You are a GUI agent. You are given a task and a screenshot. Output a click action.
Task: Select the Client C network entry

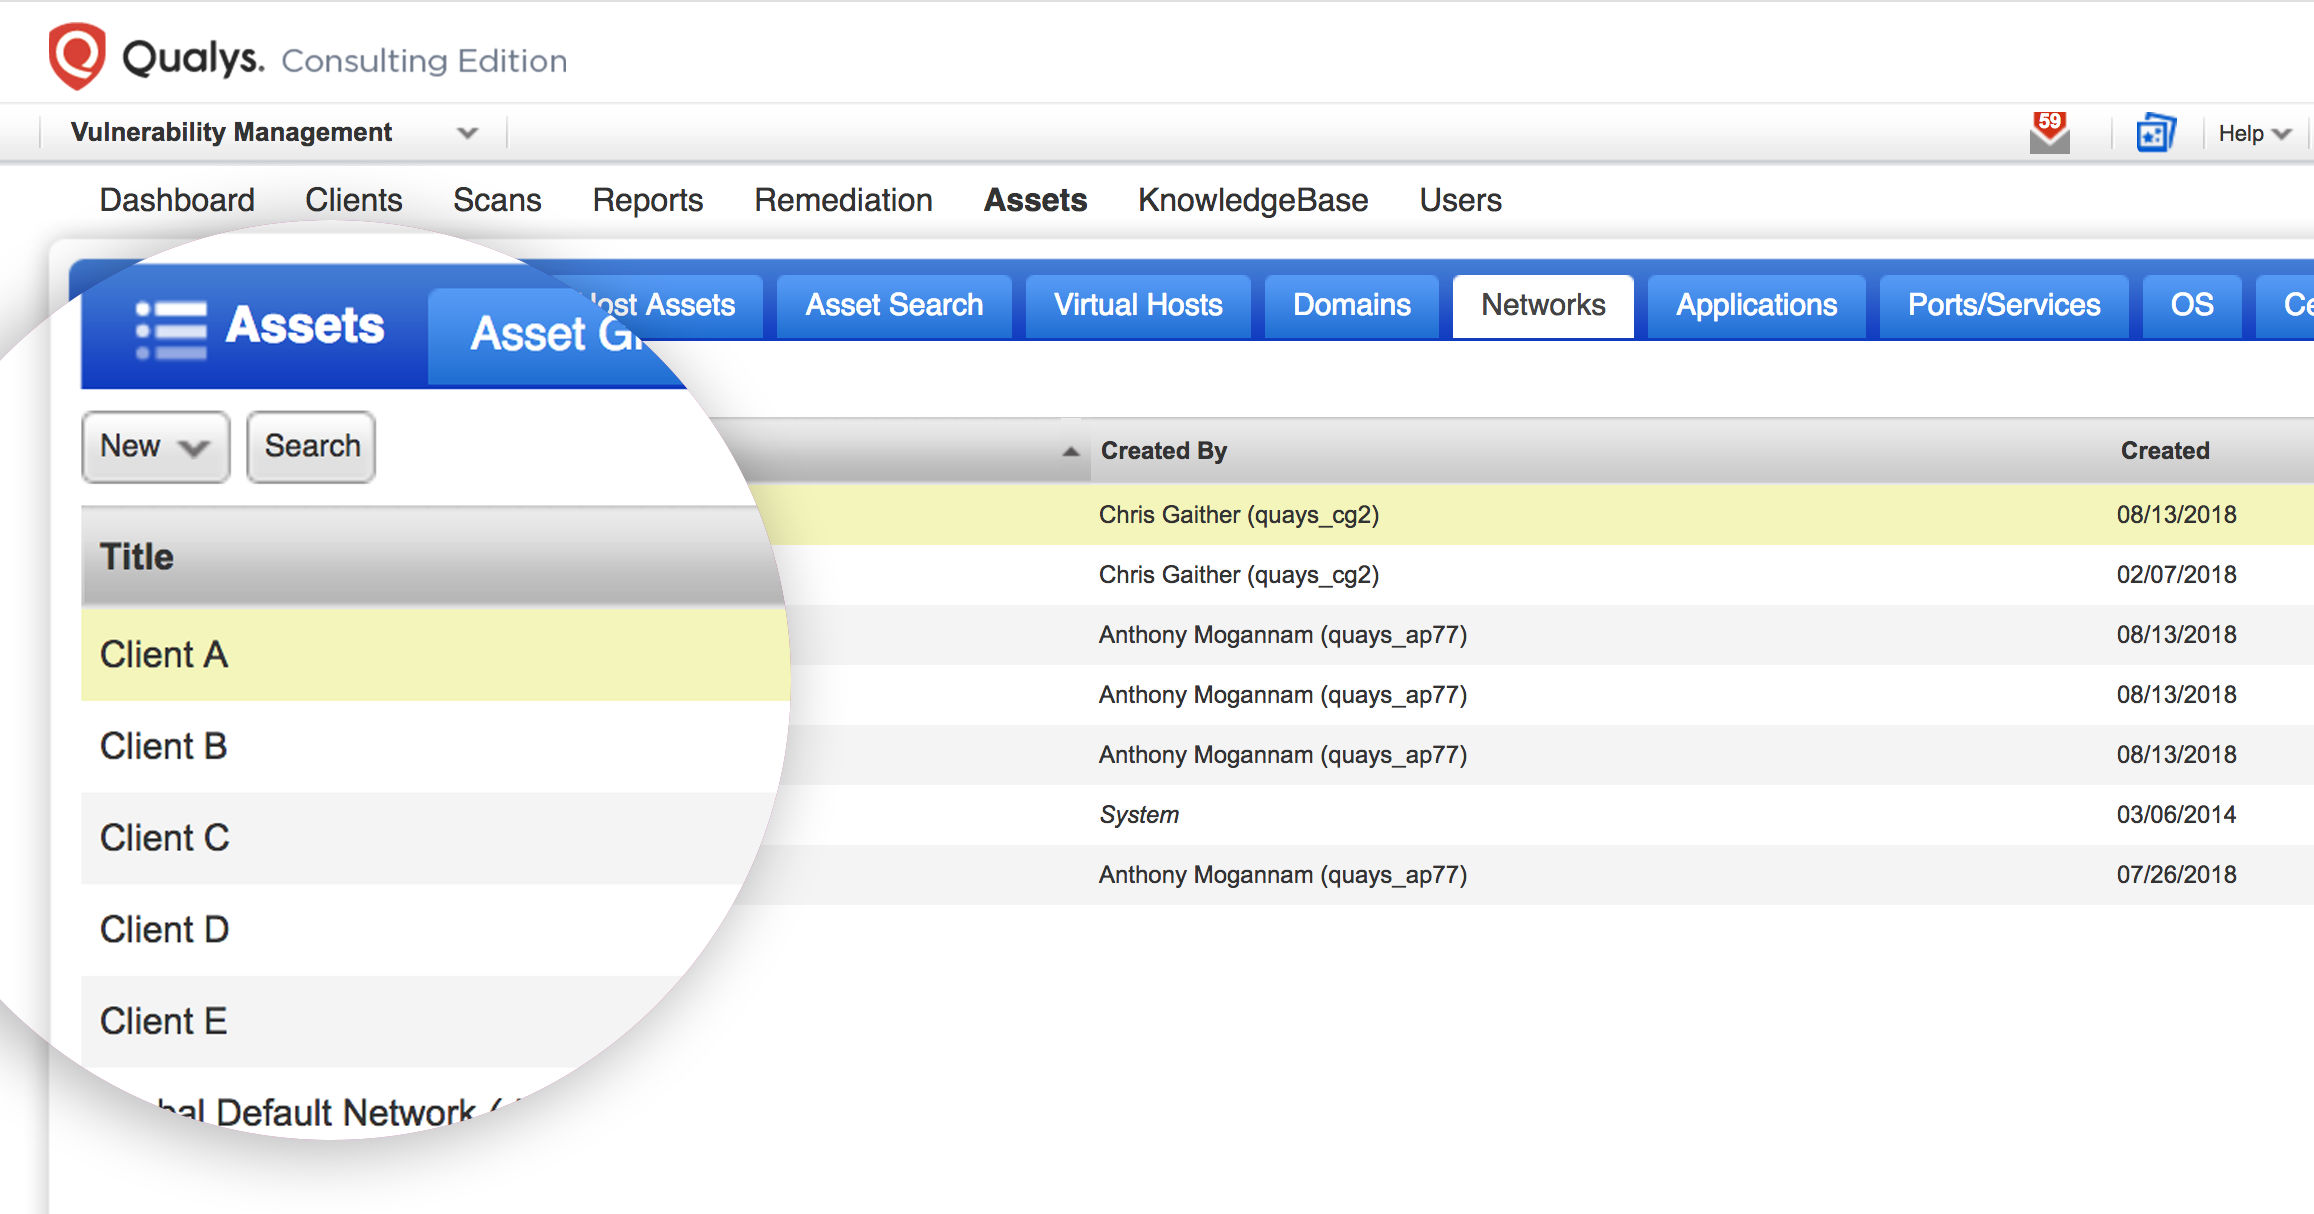(165, 838)
